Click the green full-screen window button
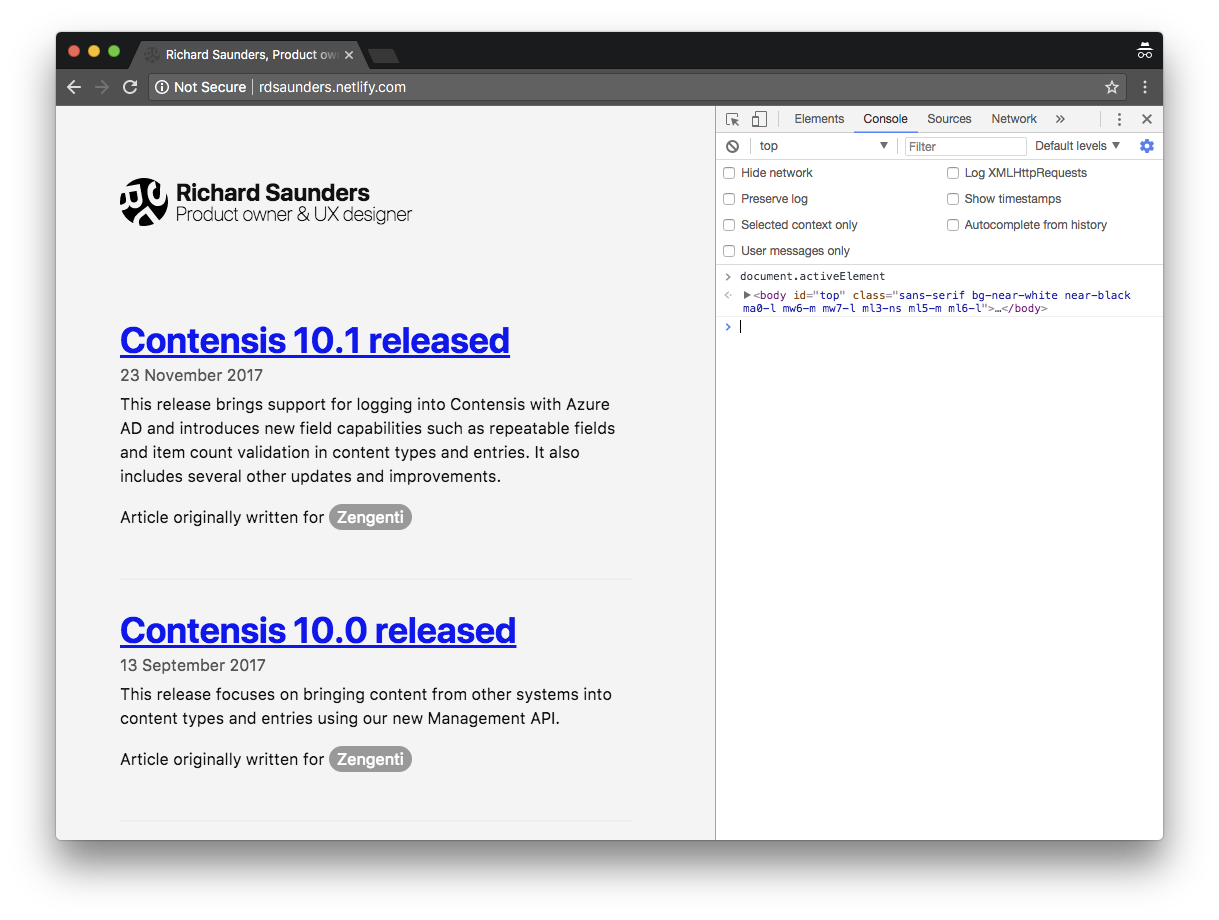 pos(114,51)
